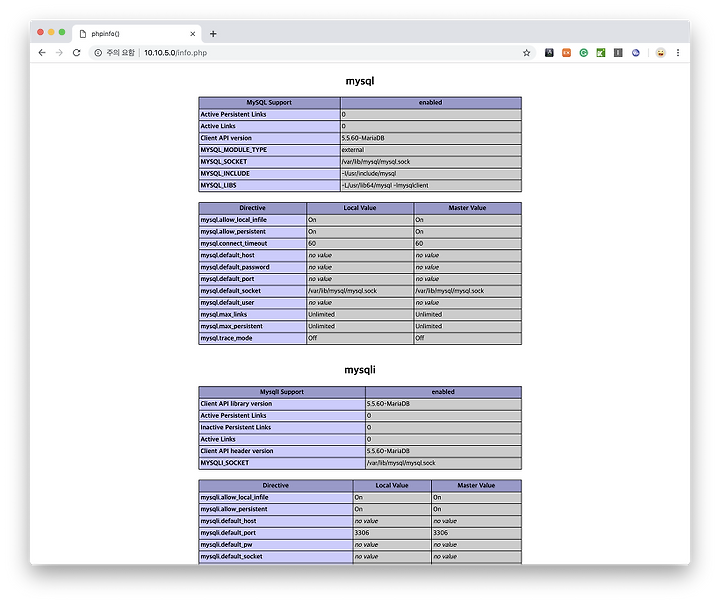Image resolution: width=720 pixels, height=604 pixels.
Task: Close the phpinfo() tab
Action: pos(192,34)
